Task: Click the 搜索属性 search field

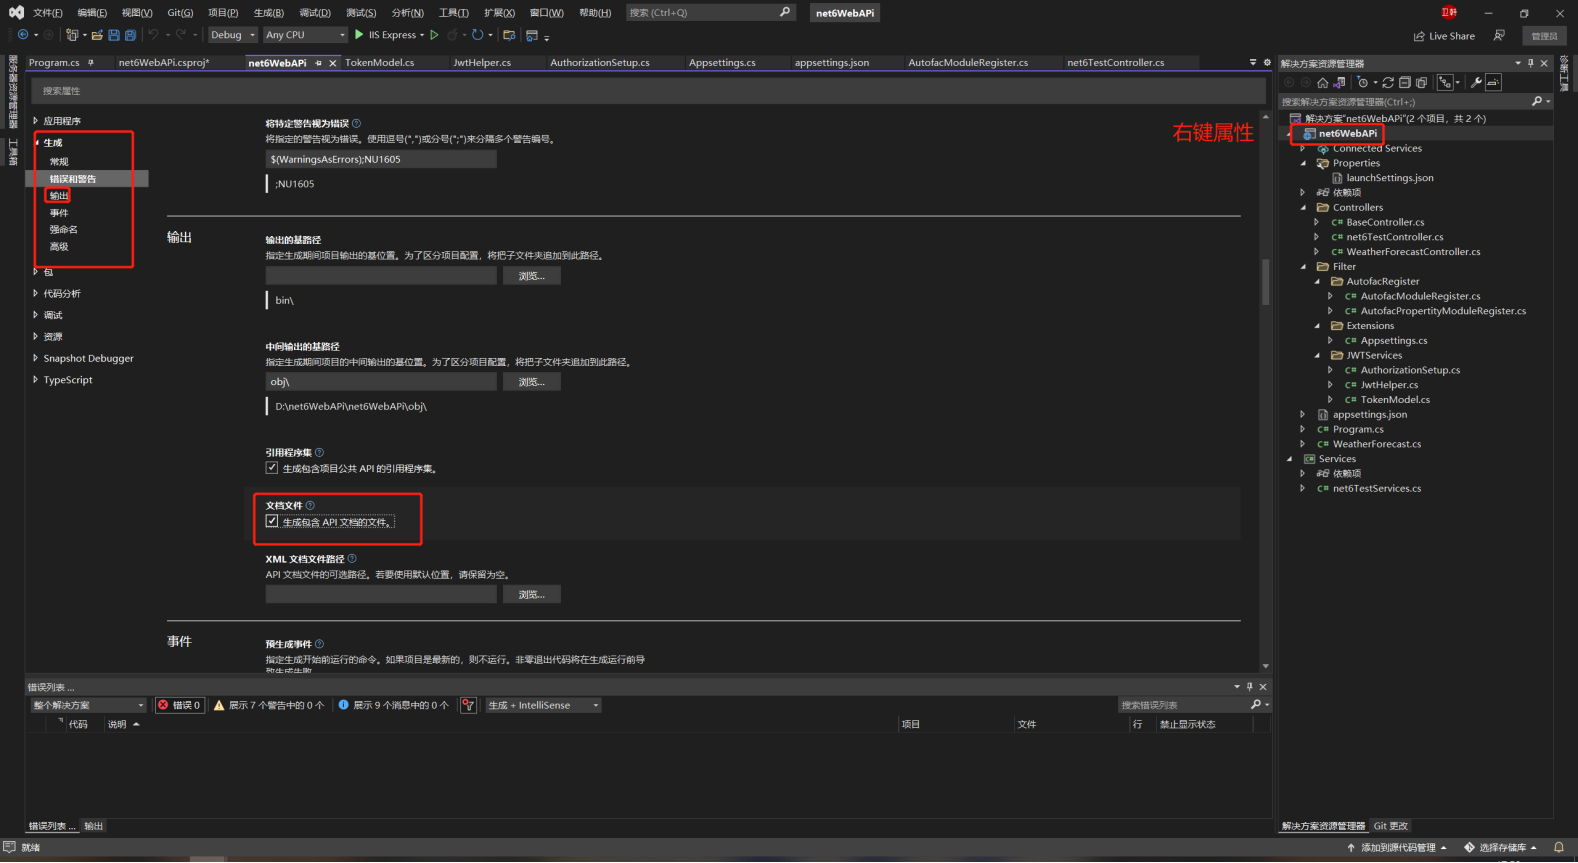Action: pos(648,91)
